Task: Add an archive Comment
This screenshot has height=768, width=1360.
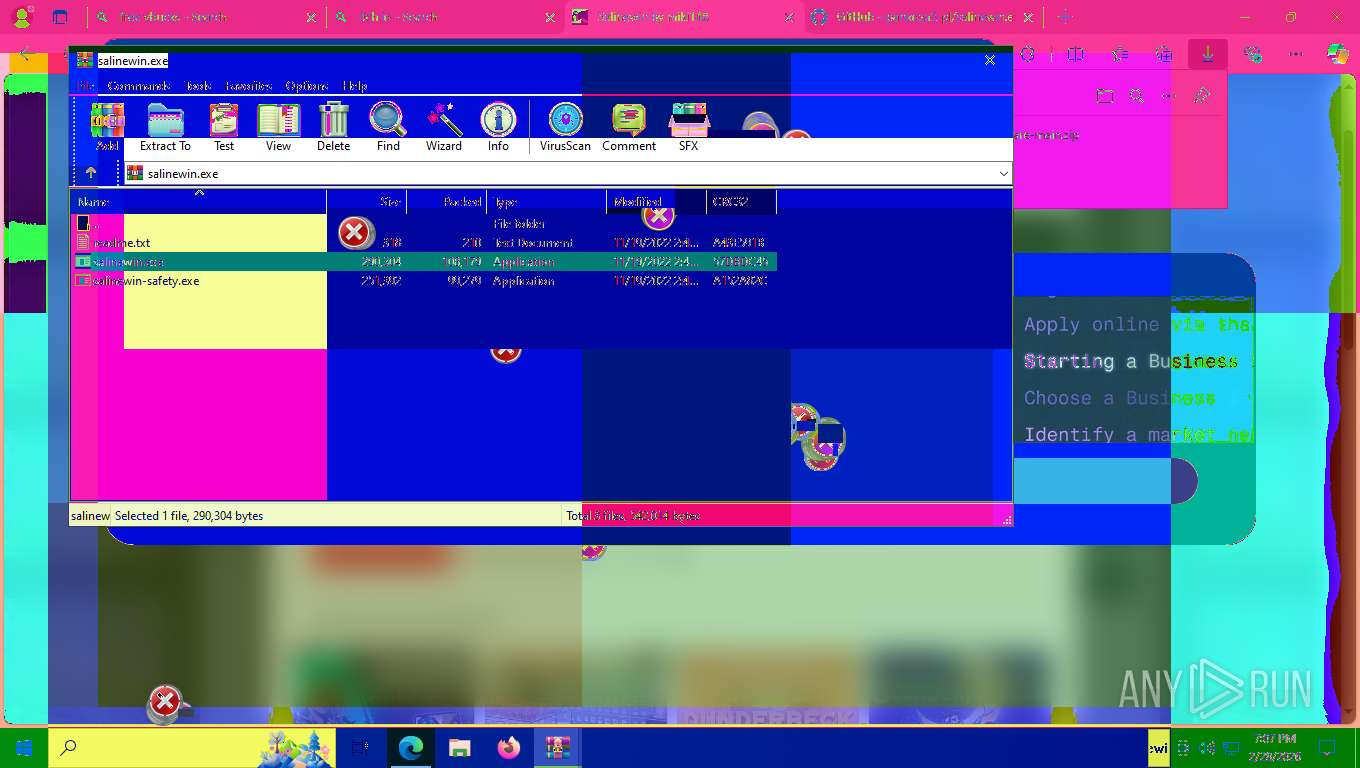Action: tap(629, 127)
